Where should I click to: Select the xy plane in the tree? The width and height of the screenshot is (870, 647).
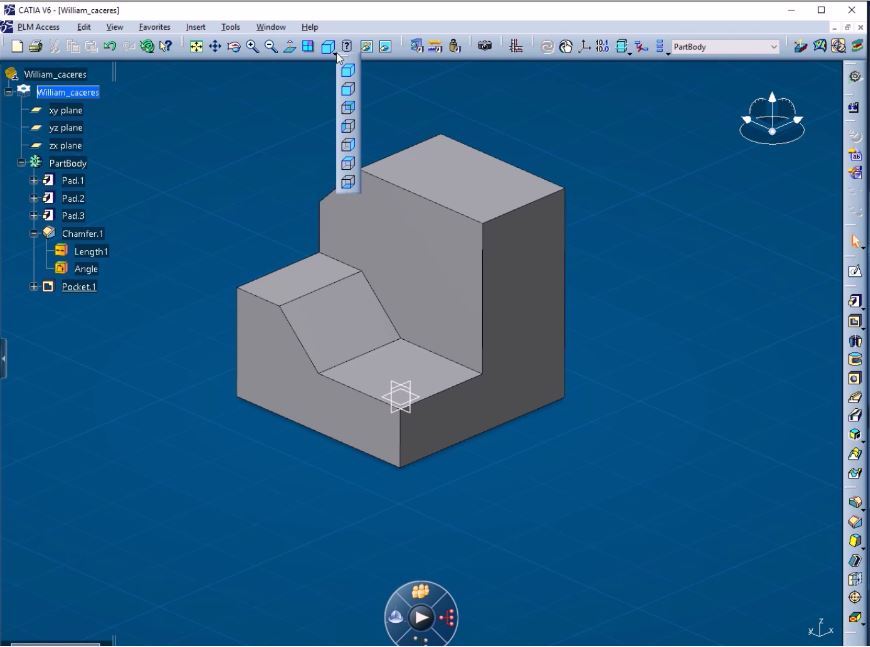click(65, 111)
